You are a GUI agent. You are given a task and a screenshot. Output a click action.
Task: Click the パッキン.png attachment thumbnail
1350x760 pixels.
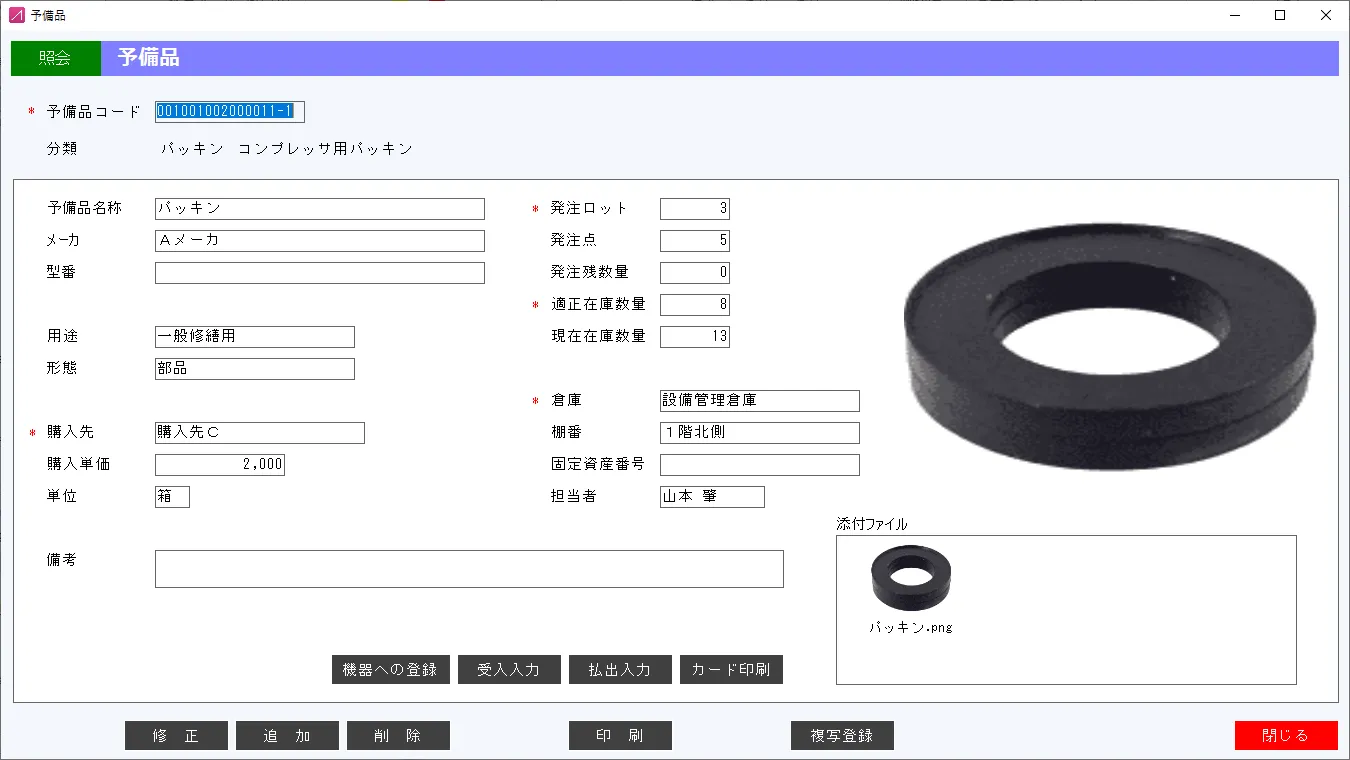coord(908,578)
